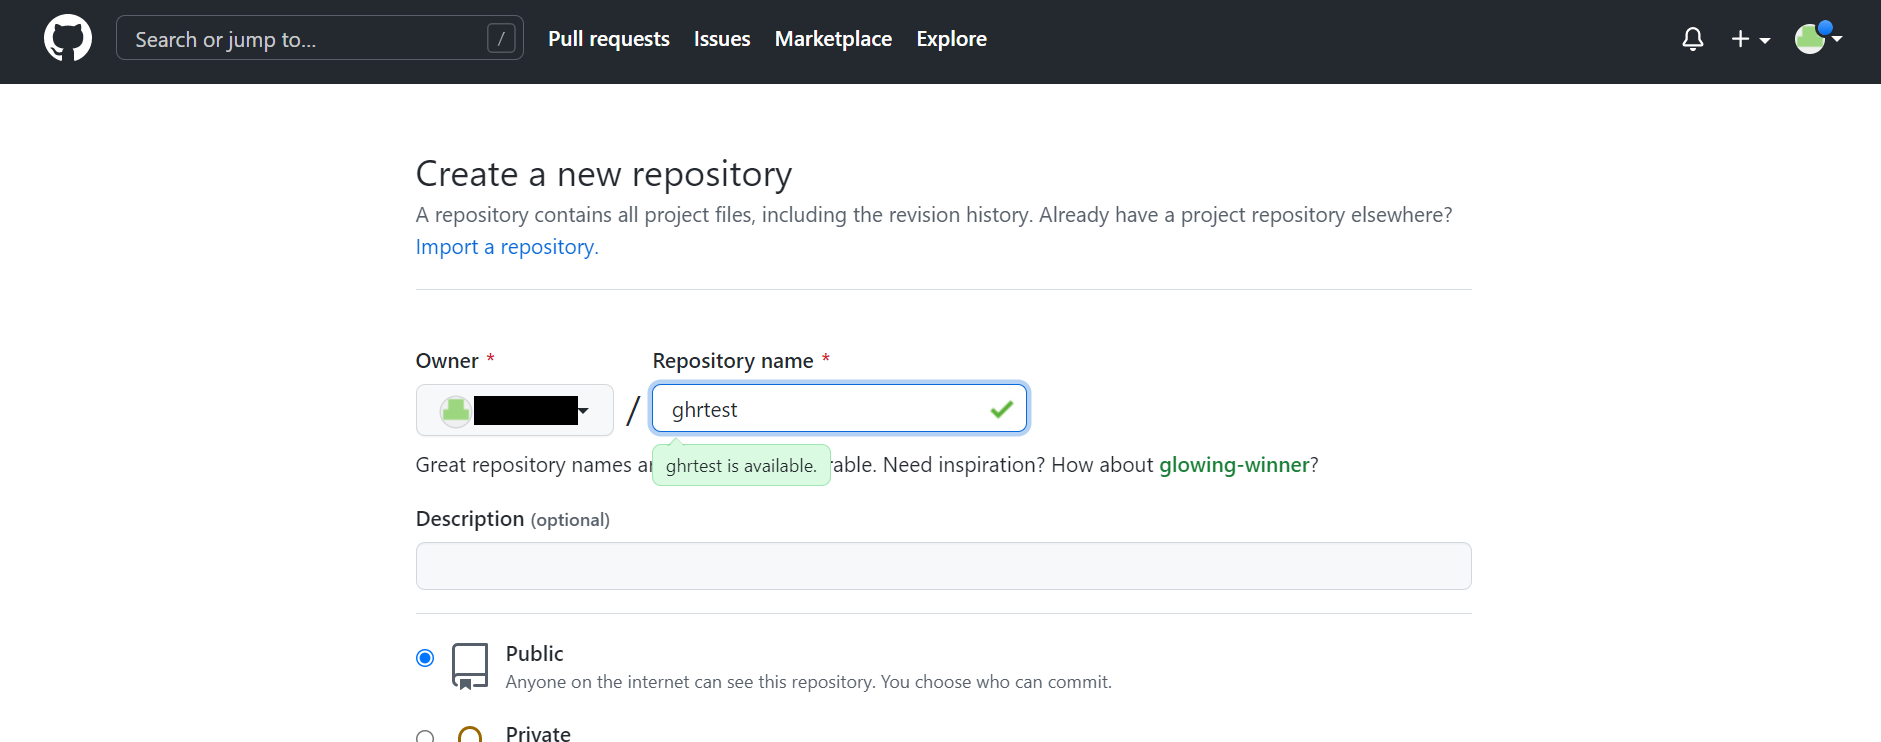Screen dimensions: 1881x742
Task: Open Explore in the top nav
Action: [951, 39]
